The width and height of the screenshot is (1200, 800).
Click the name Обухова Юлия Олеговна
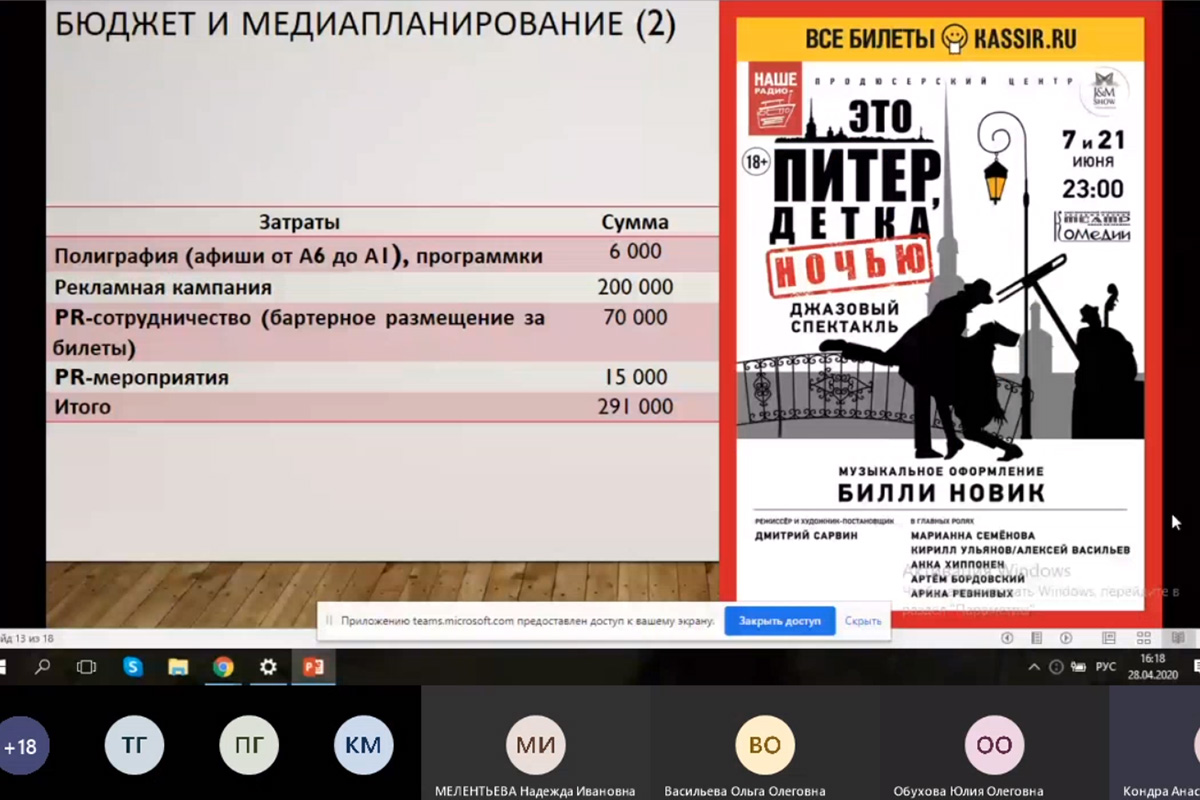click(x=968, y=791)
